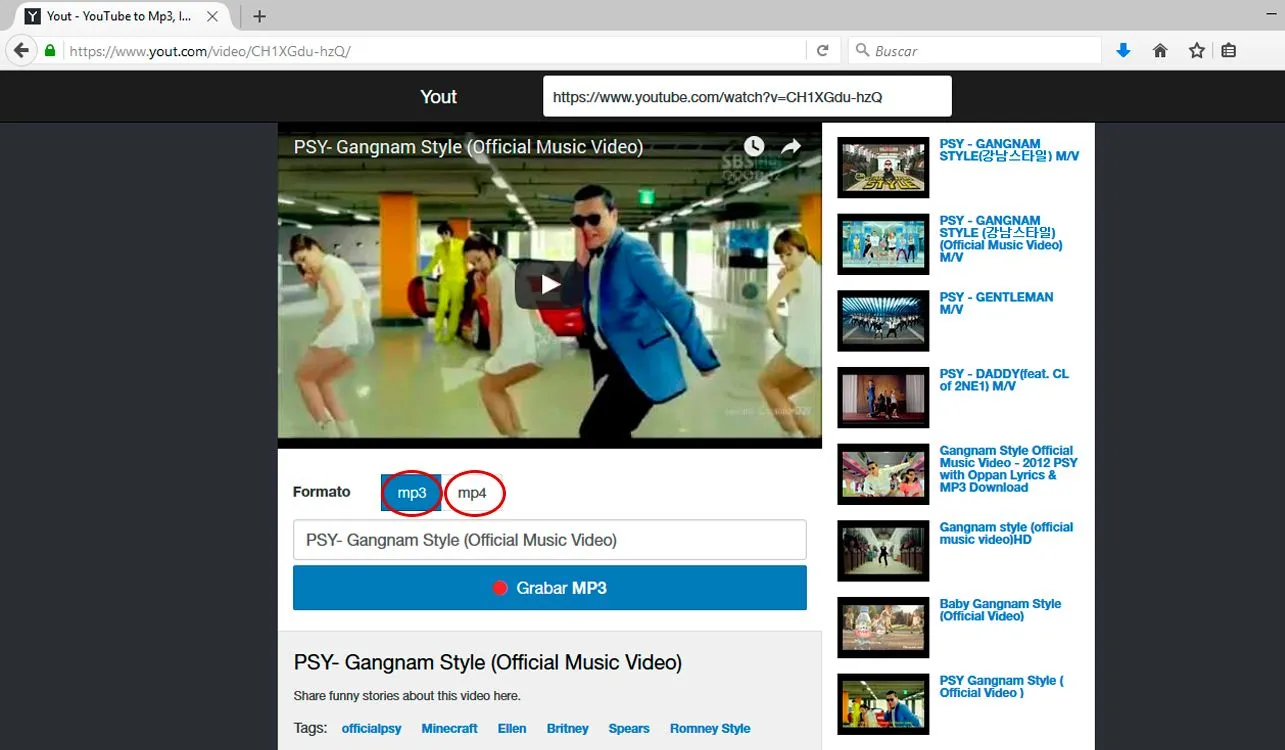Reload the page with the refresh icon
This screenshot has width=1285, height=750.
[822, 50]
